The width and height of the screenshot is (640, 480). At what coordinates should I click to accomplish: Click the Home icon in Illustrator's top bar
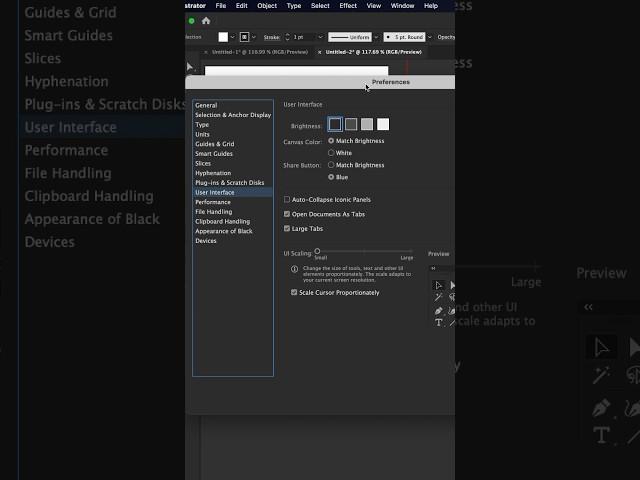tap(206, 21)
